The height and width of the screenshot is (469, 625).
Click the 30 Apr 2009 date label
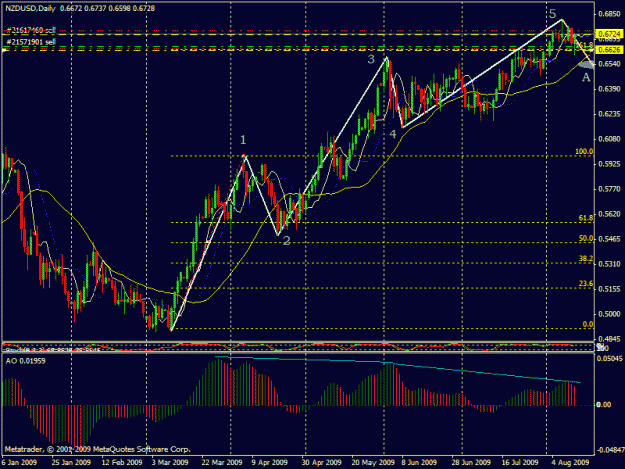pos(321,463)
